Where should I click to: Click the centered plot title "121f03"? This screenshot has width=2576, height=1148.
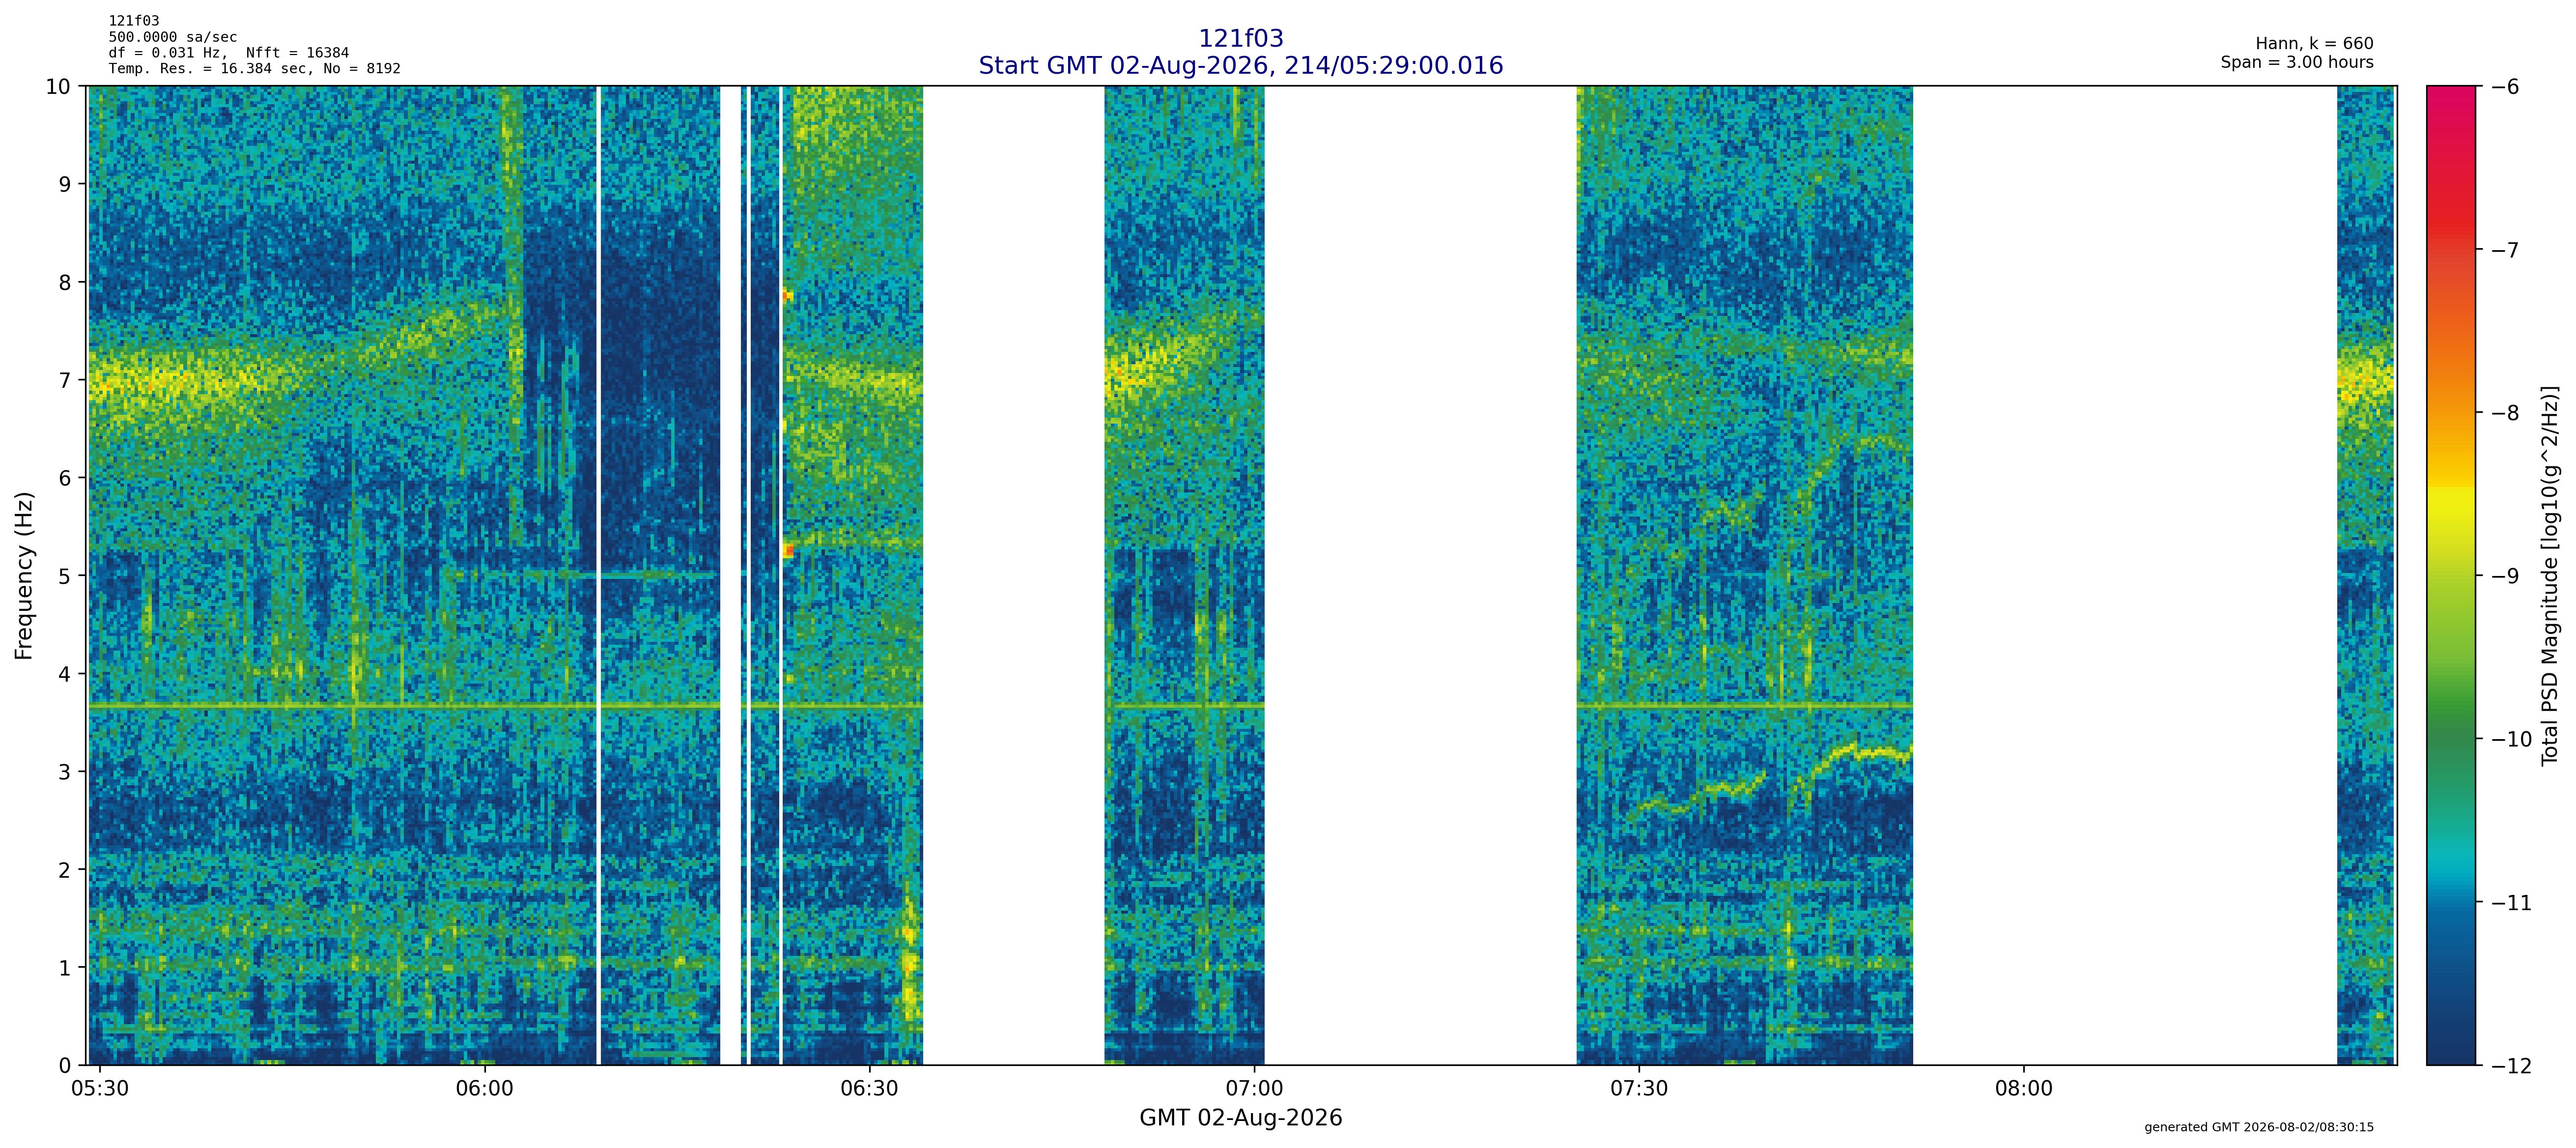pyautogui.click(x=1240, y=38)
